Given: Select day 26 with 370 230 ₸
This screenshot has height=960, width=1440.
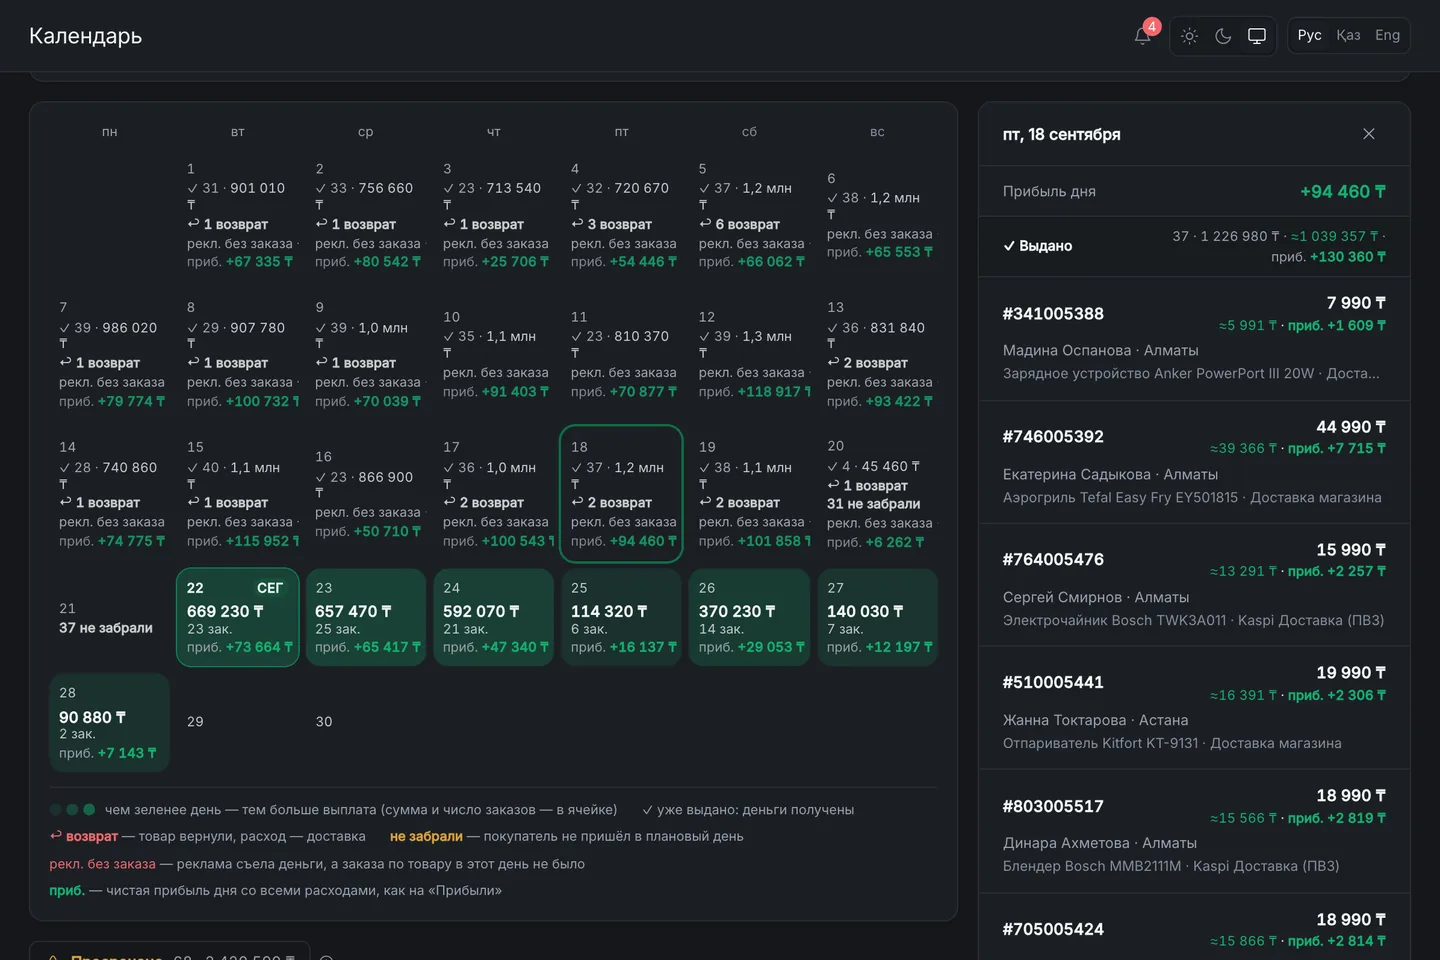Looking at the screenshot, I should click(750, 618).
